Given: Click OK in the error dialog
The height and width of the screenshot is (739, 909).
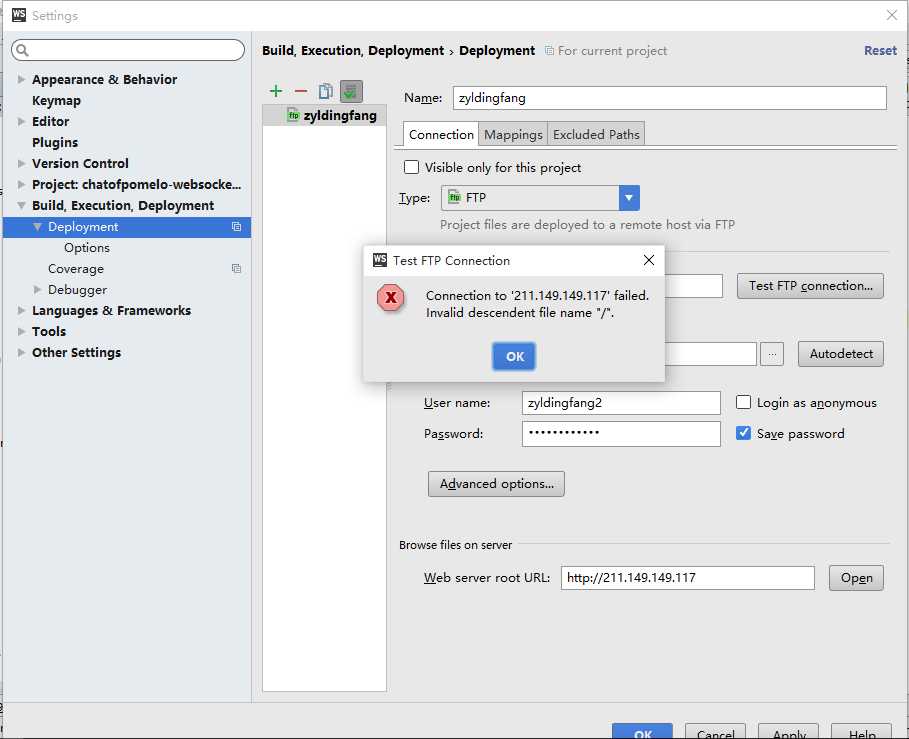Looking at the screenshot, I should point(514,356).
